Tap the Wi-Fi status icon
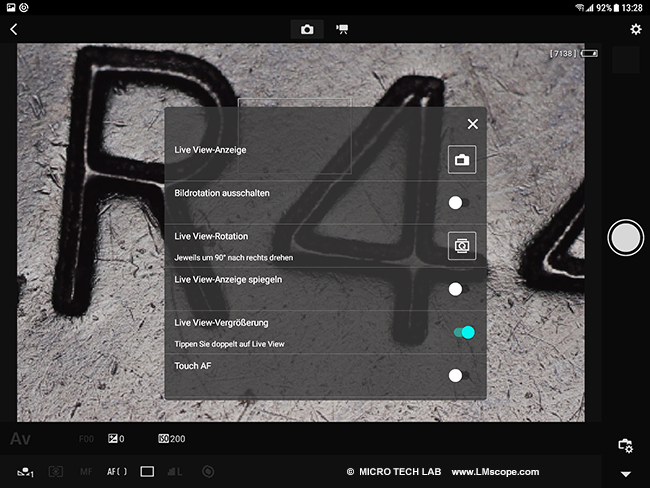This screenshot has width=650, height=488. [x=580, y=7]
